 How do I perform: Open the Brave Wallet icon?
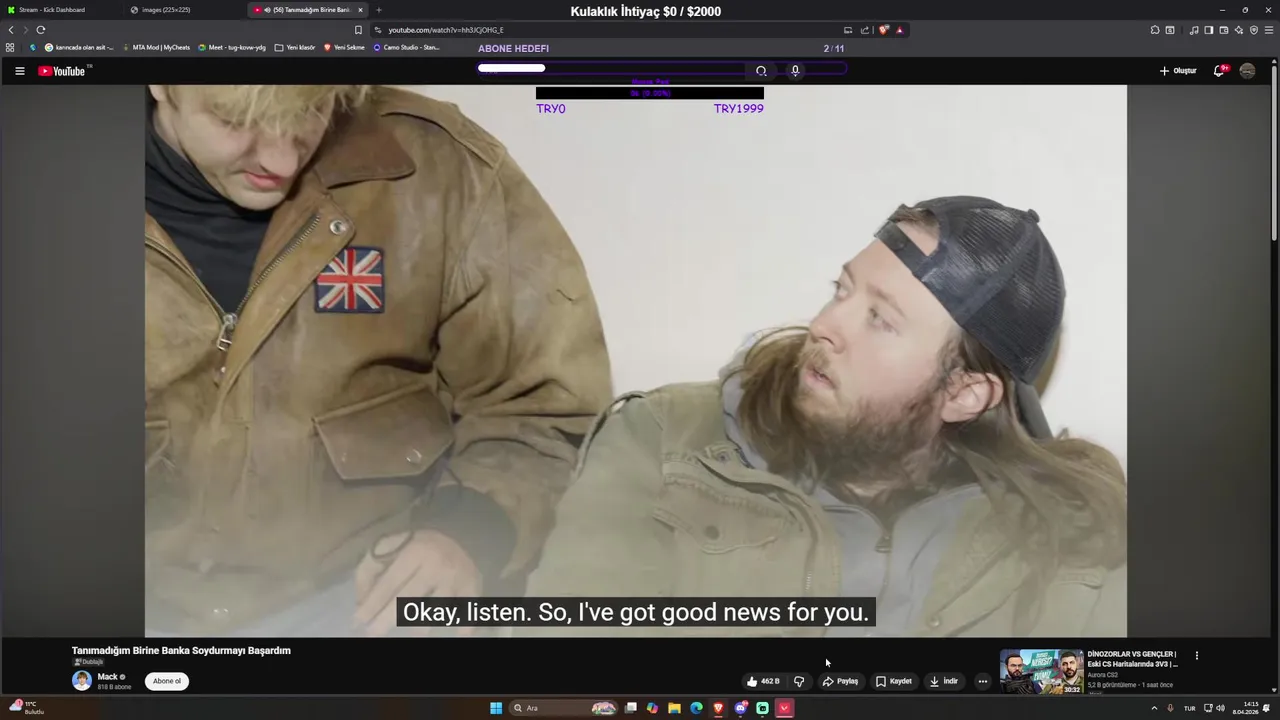1224,30
